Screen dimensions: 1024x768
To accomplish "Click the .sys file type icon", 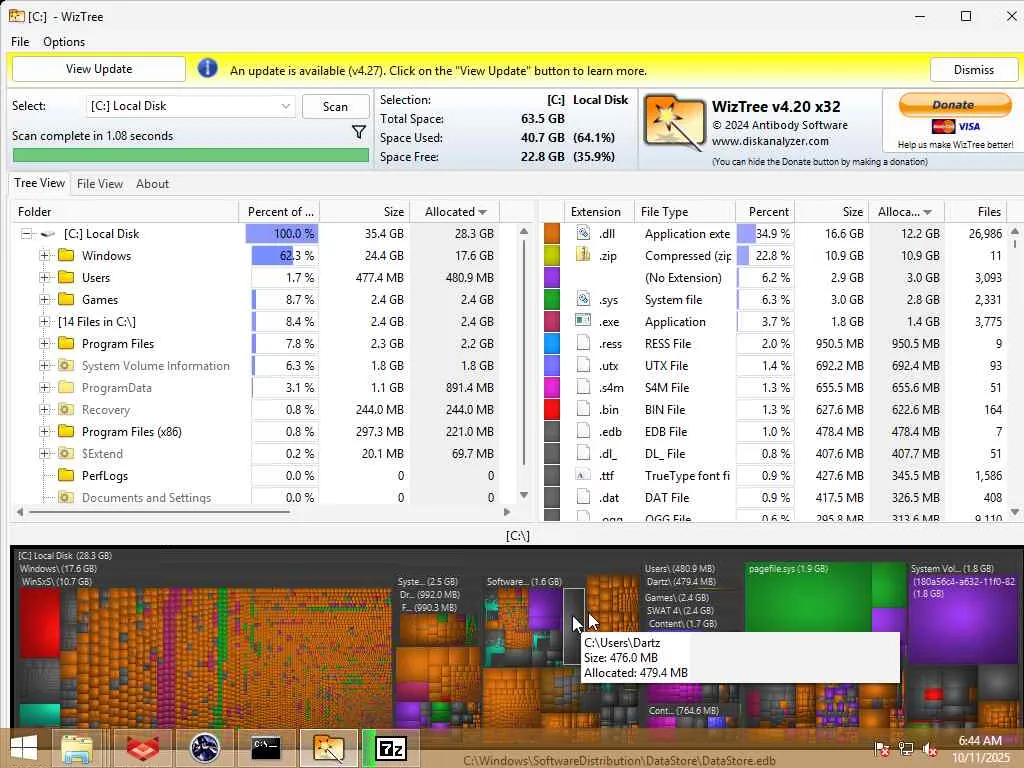I will click(583, 299).
